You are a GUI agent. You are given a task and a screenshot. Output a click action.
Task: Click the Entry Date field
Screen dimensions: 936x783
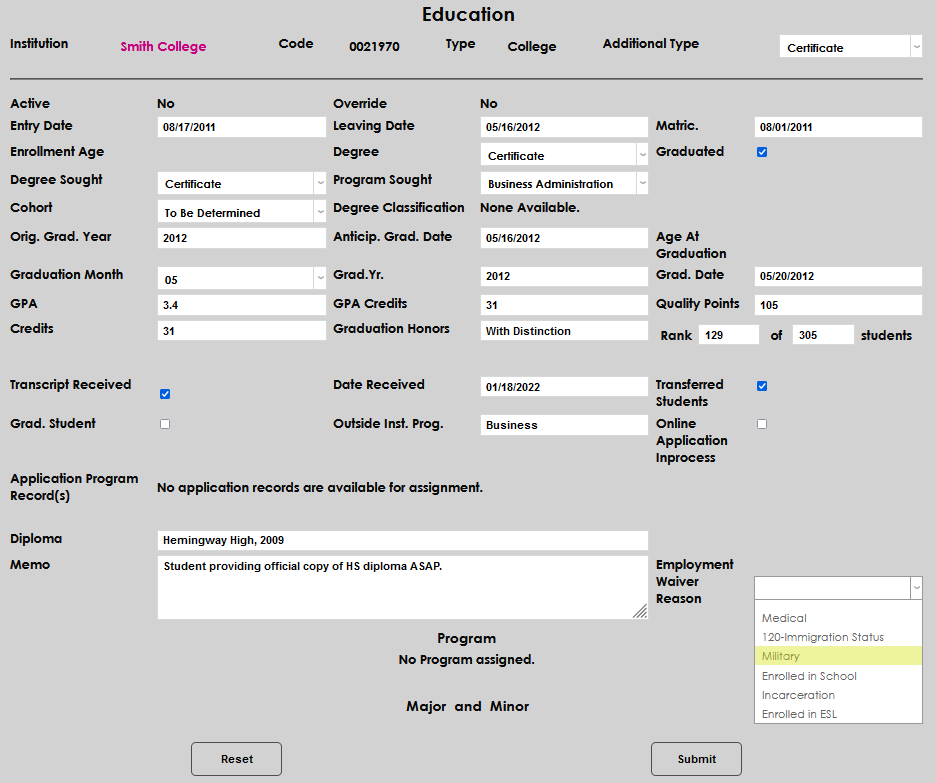[241, 127]
